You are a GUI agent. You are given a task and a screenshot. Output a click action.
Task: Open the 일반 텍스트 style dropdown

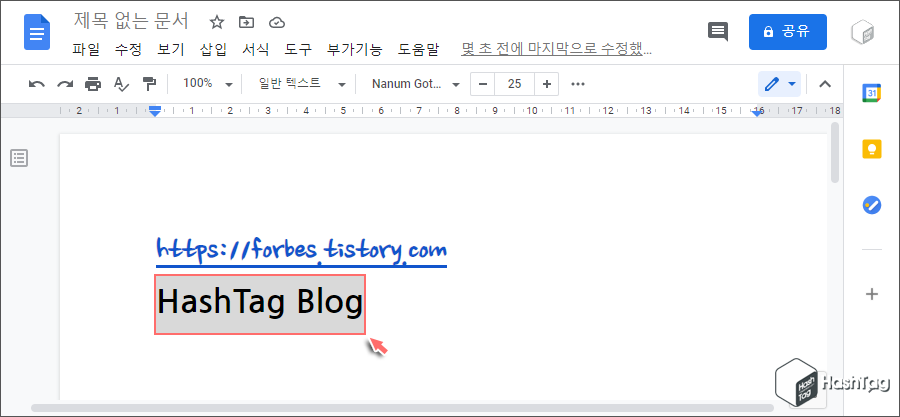point(302,84)
